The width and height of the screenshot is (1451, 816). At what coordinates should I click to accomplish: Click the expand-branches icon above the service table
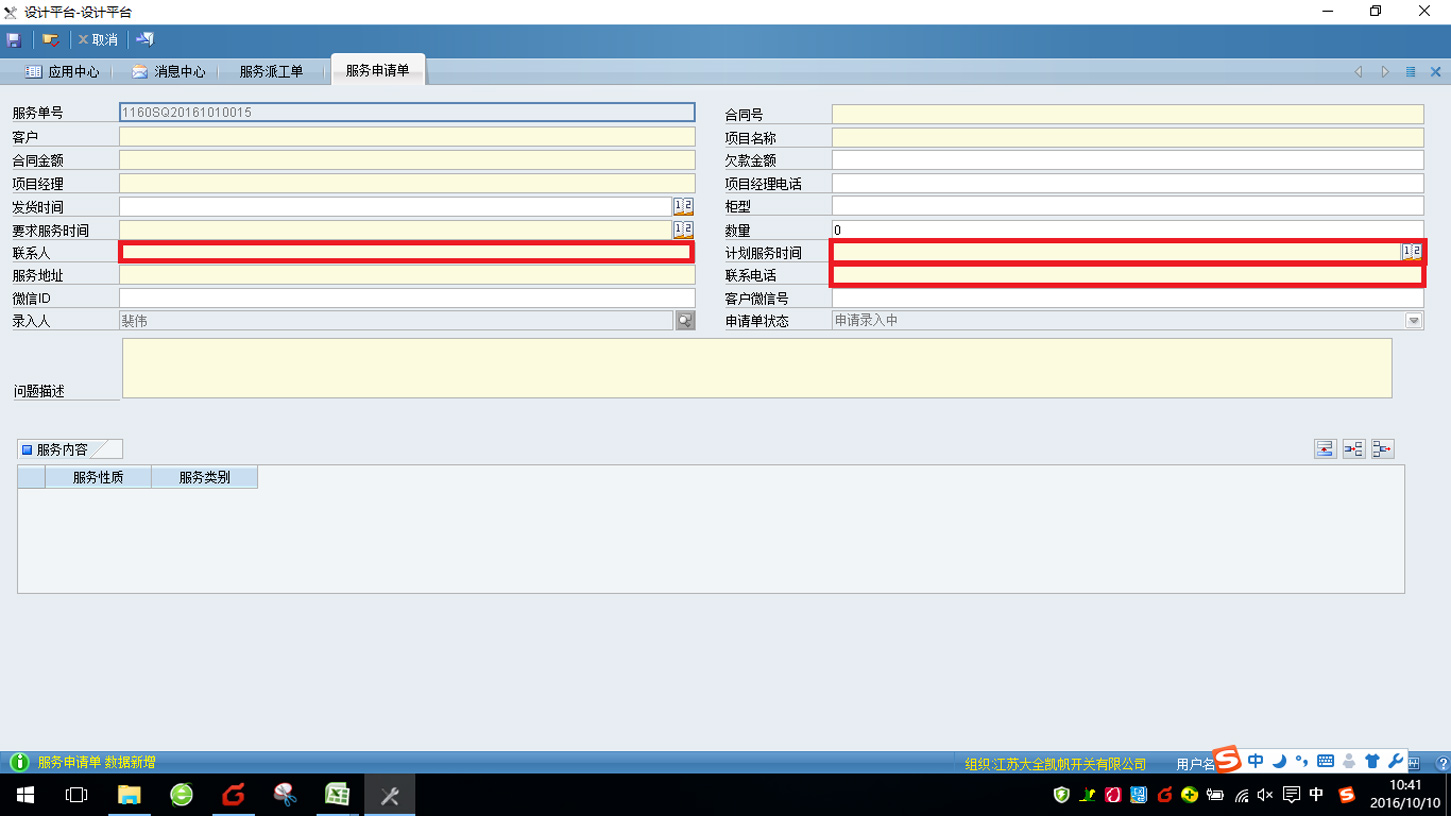(1354, 450)
